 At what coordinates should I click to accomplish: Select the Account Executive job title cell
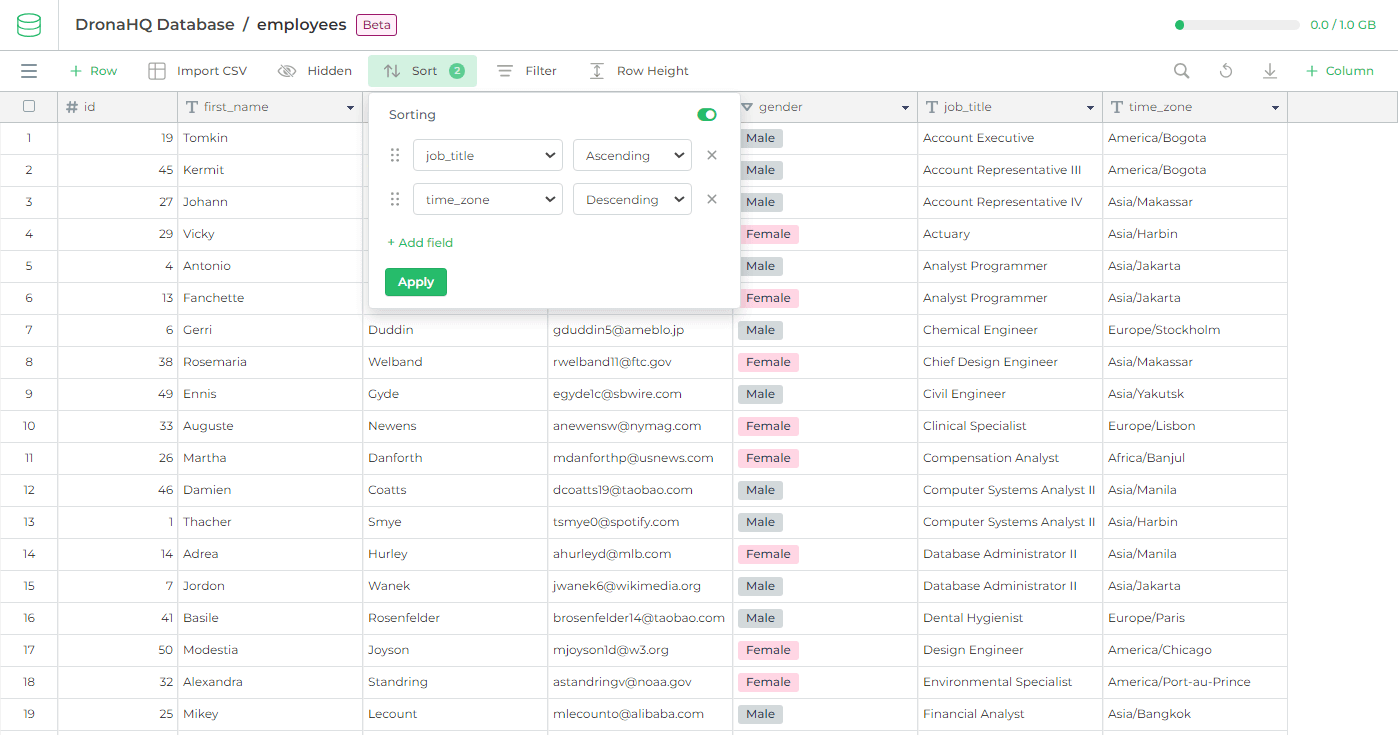tap(1010, 138)
